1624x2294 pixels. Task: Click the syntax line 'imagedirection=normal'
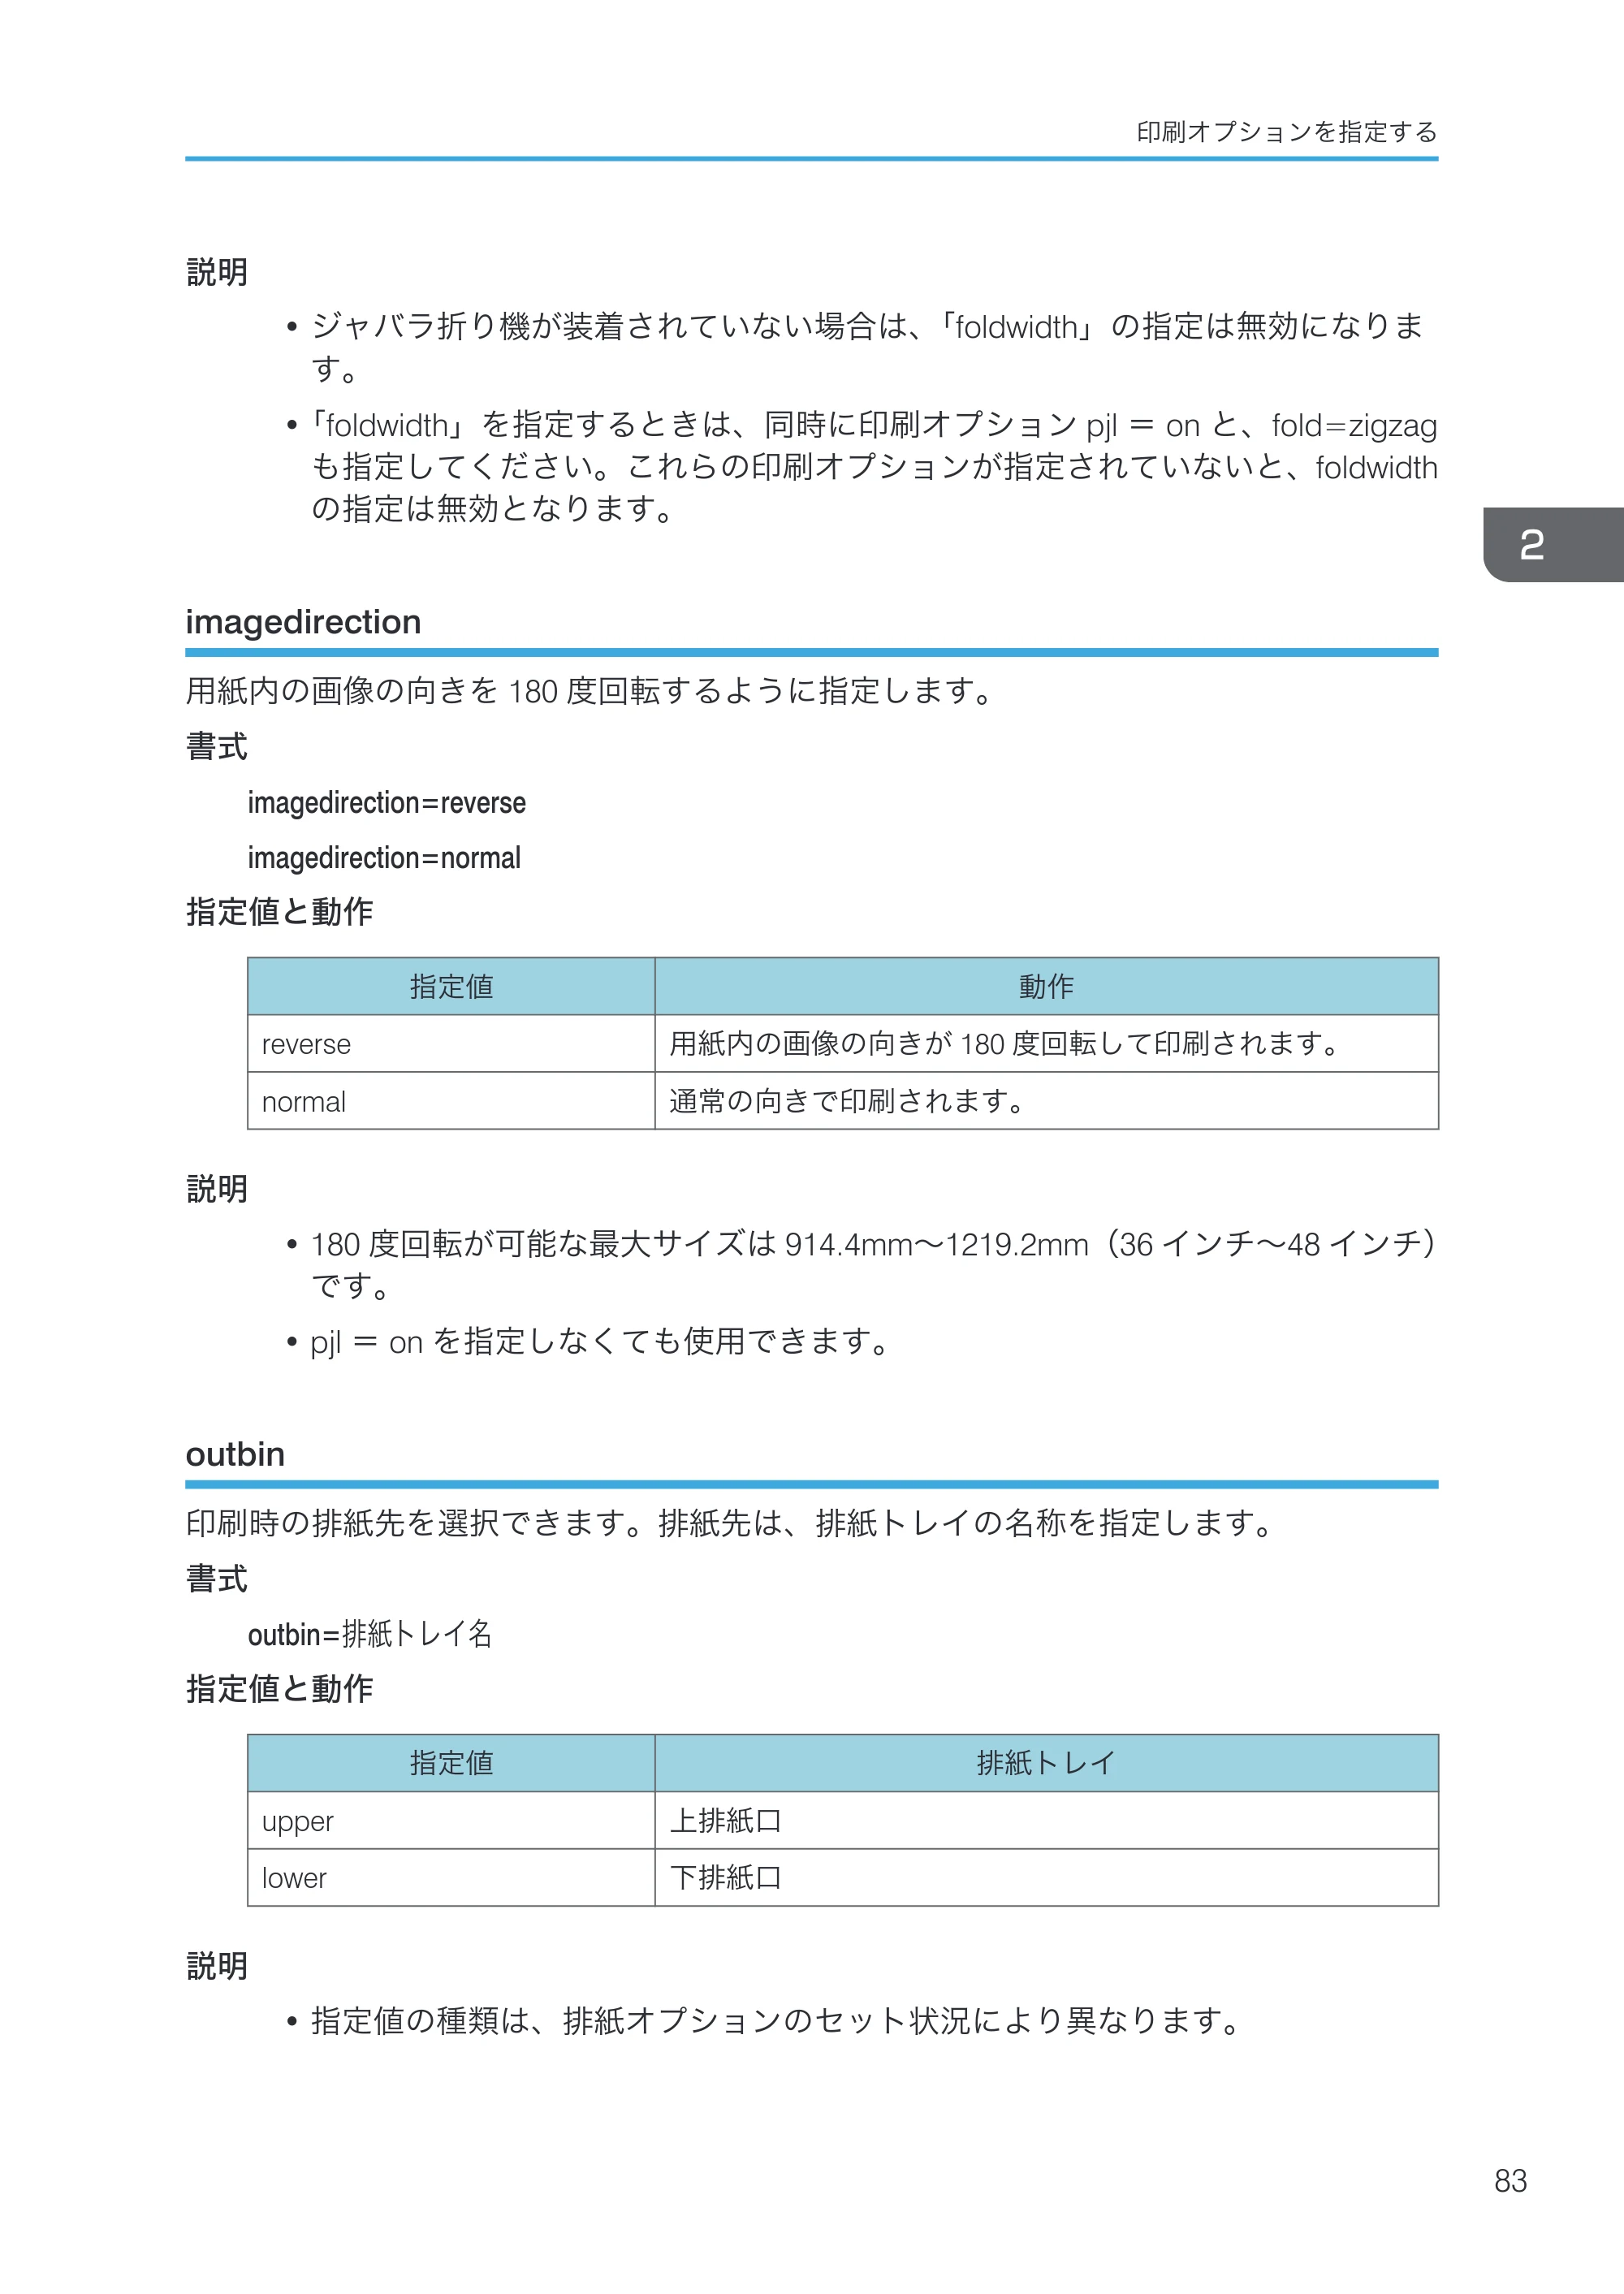[384, 857]
